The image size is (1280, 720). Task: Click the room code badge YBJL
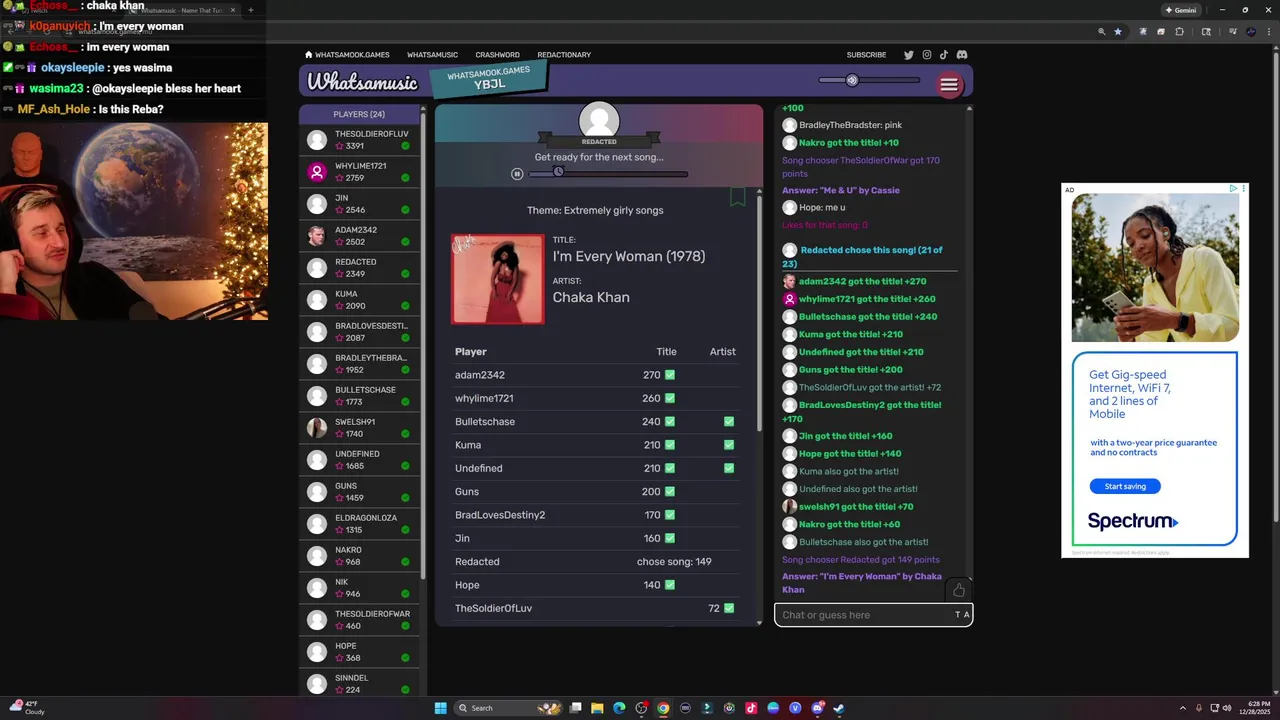point(489,79)
